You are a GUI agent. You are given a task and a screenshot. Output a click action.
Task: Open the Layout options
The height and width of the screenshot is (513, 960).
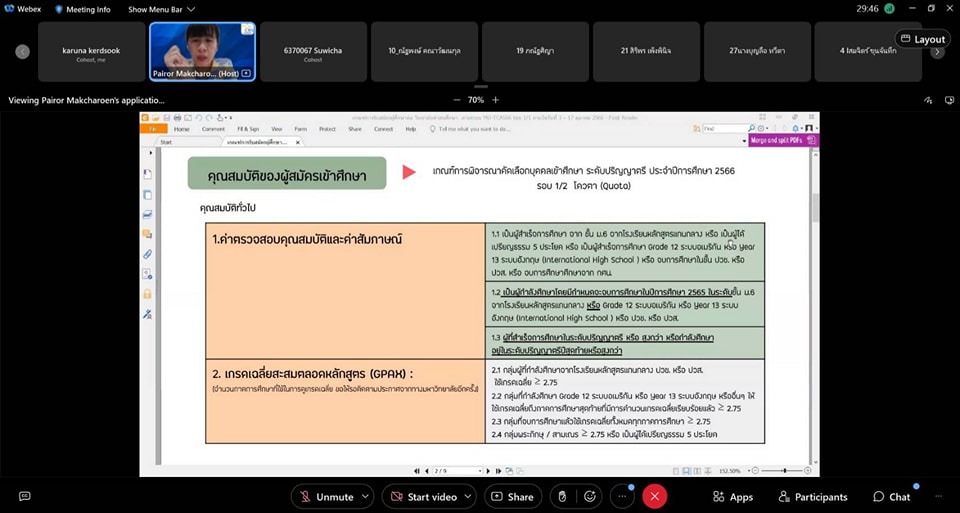(921, 39)
